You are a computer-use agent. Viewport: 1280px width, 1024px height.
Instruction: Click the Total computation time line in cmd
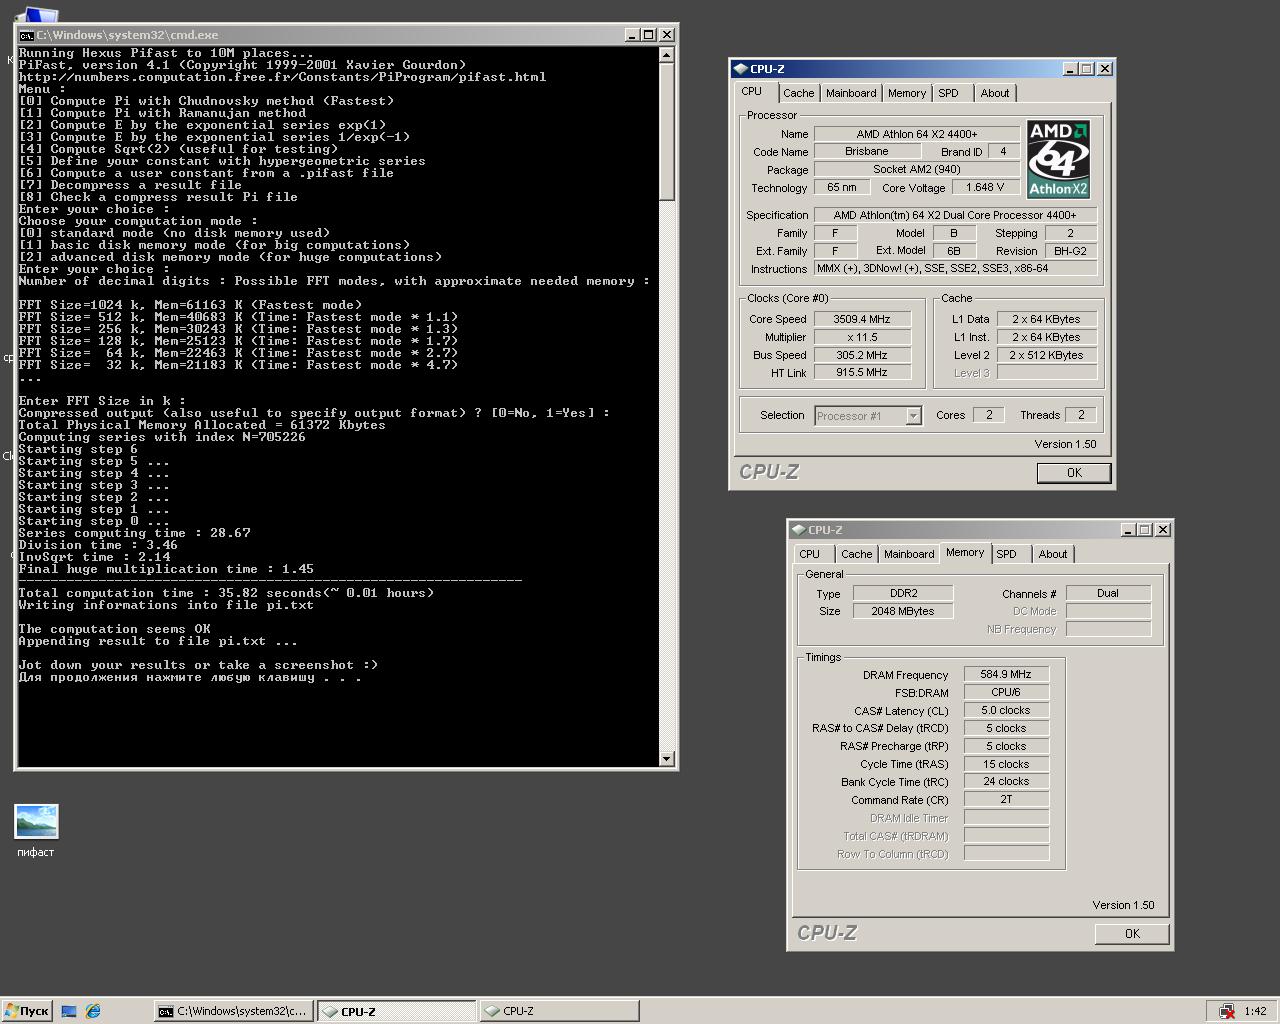[227, 593]
